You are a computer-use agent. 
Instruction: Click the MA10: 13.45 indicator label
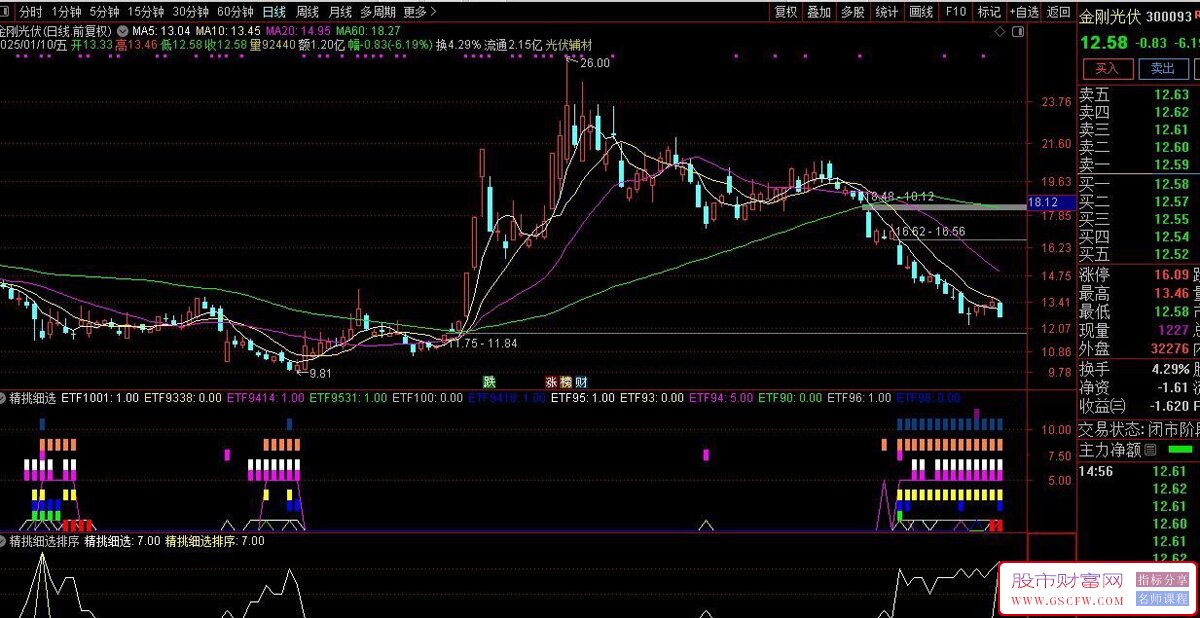(228, 30)
